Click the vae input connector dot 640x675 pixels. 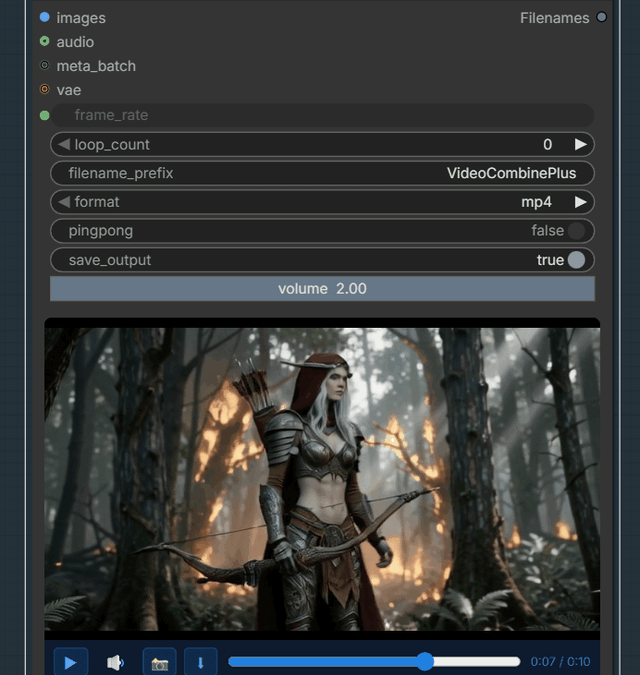44,90
